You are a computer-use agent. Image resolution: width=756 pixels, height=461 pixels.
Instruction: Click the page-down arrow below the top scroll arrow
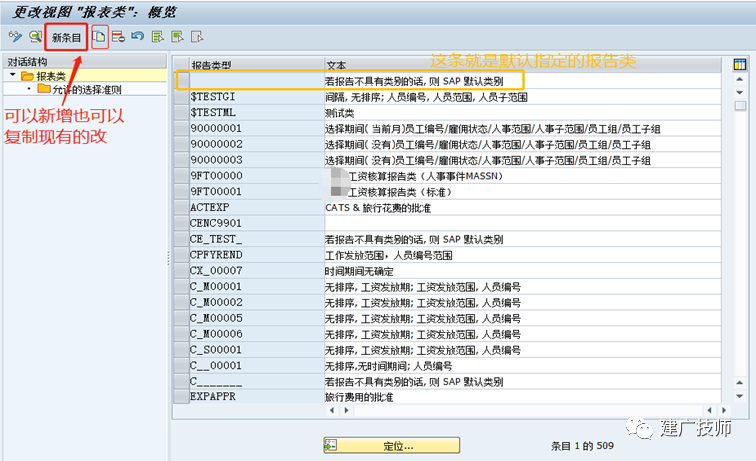[740, 92]
